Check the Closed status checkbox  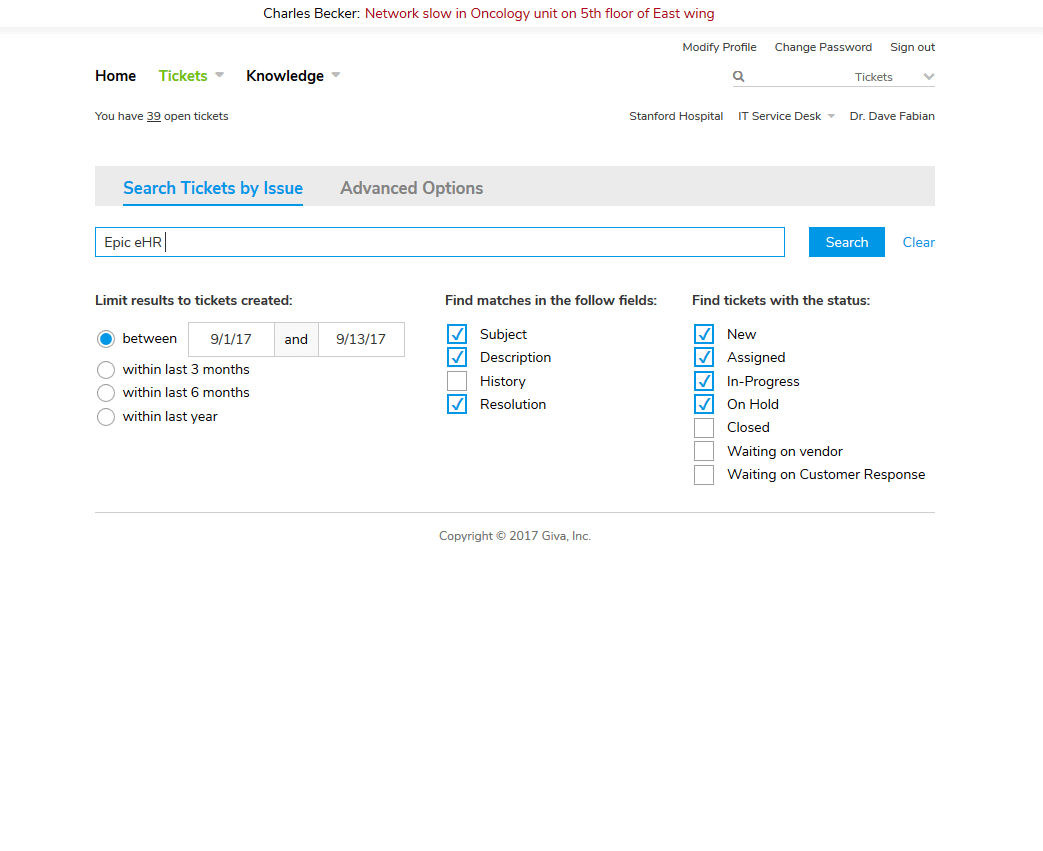pyautogui.click(x=704, y=428)
